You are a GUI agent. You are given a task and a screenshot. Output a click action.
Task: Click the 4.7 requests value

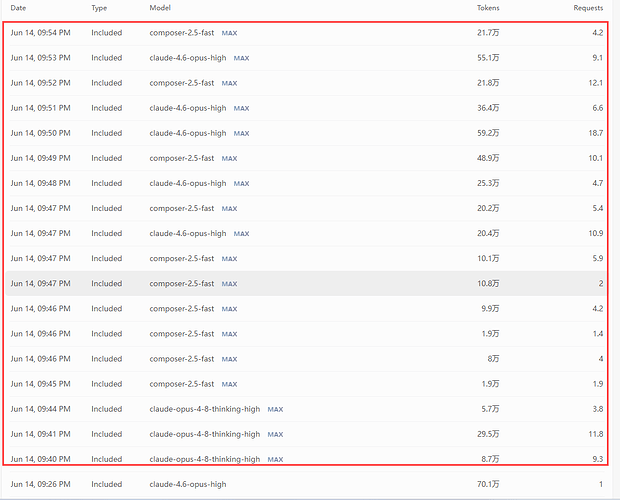597,183
